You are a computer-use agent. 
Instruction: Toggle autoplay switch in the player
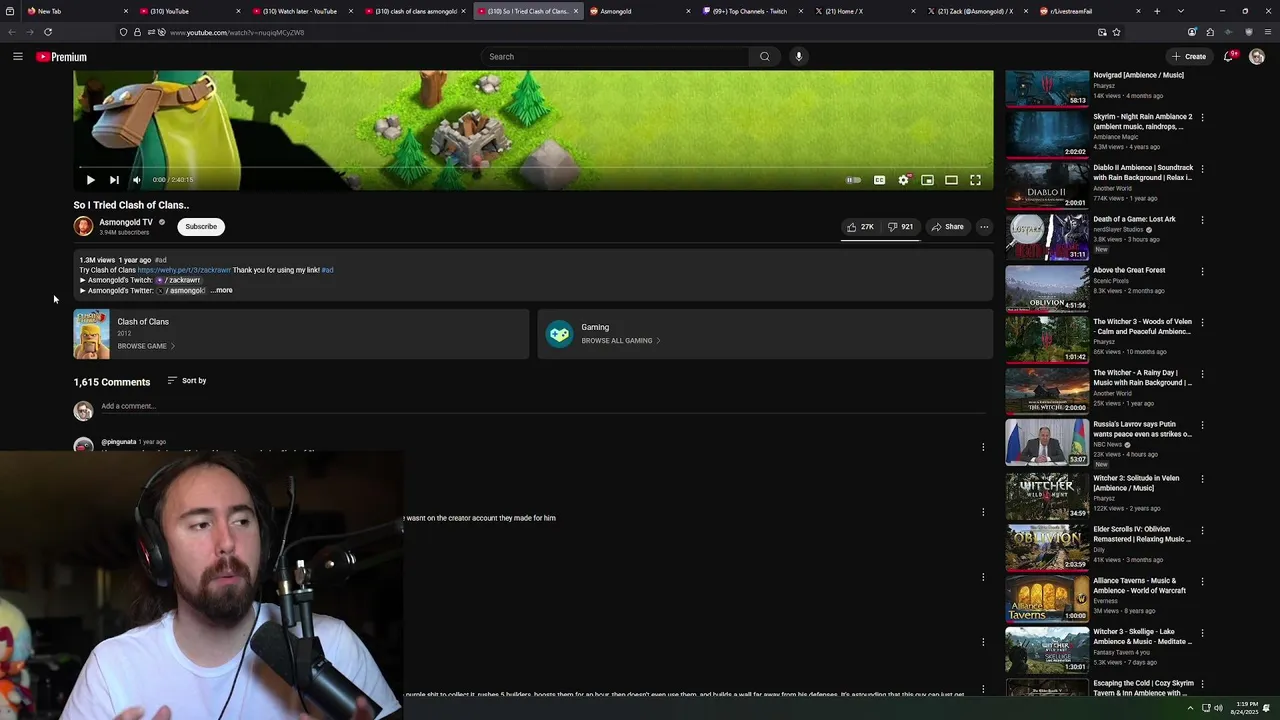coord(853,180)
